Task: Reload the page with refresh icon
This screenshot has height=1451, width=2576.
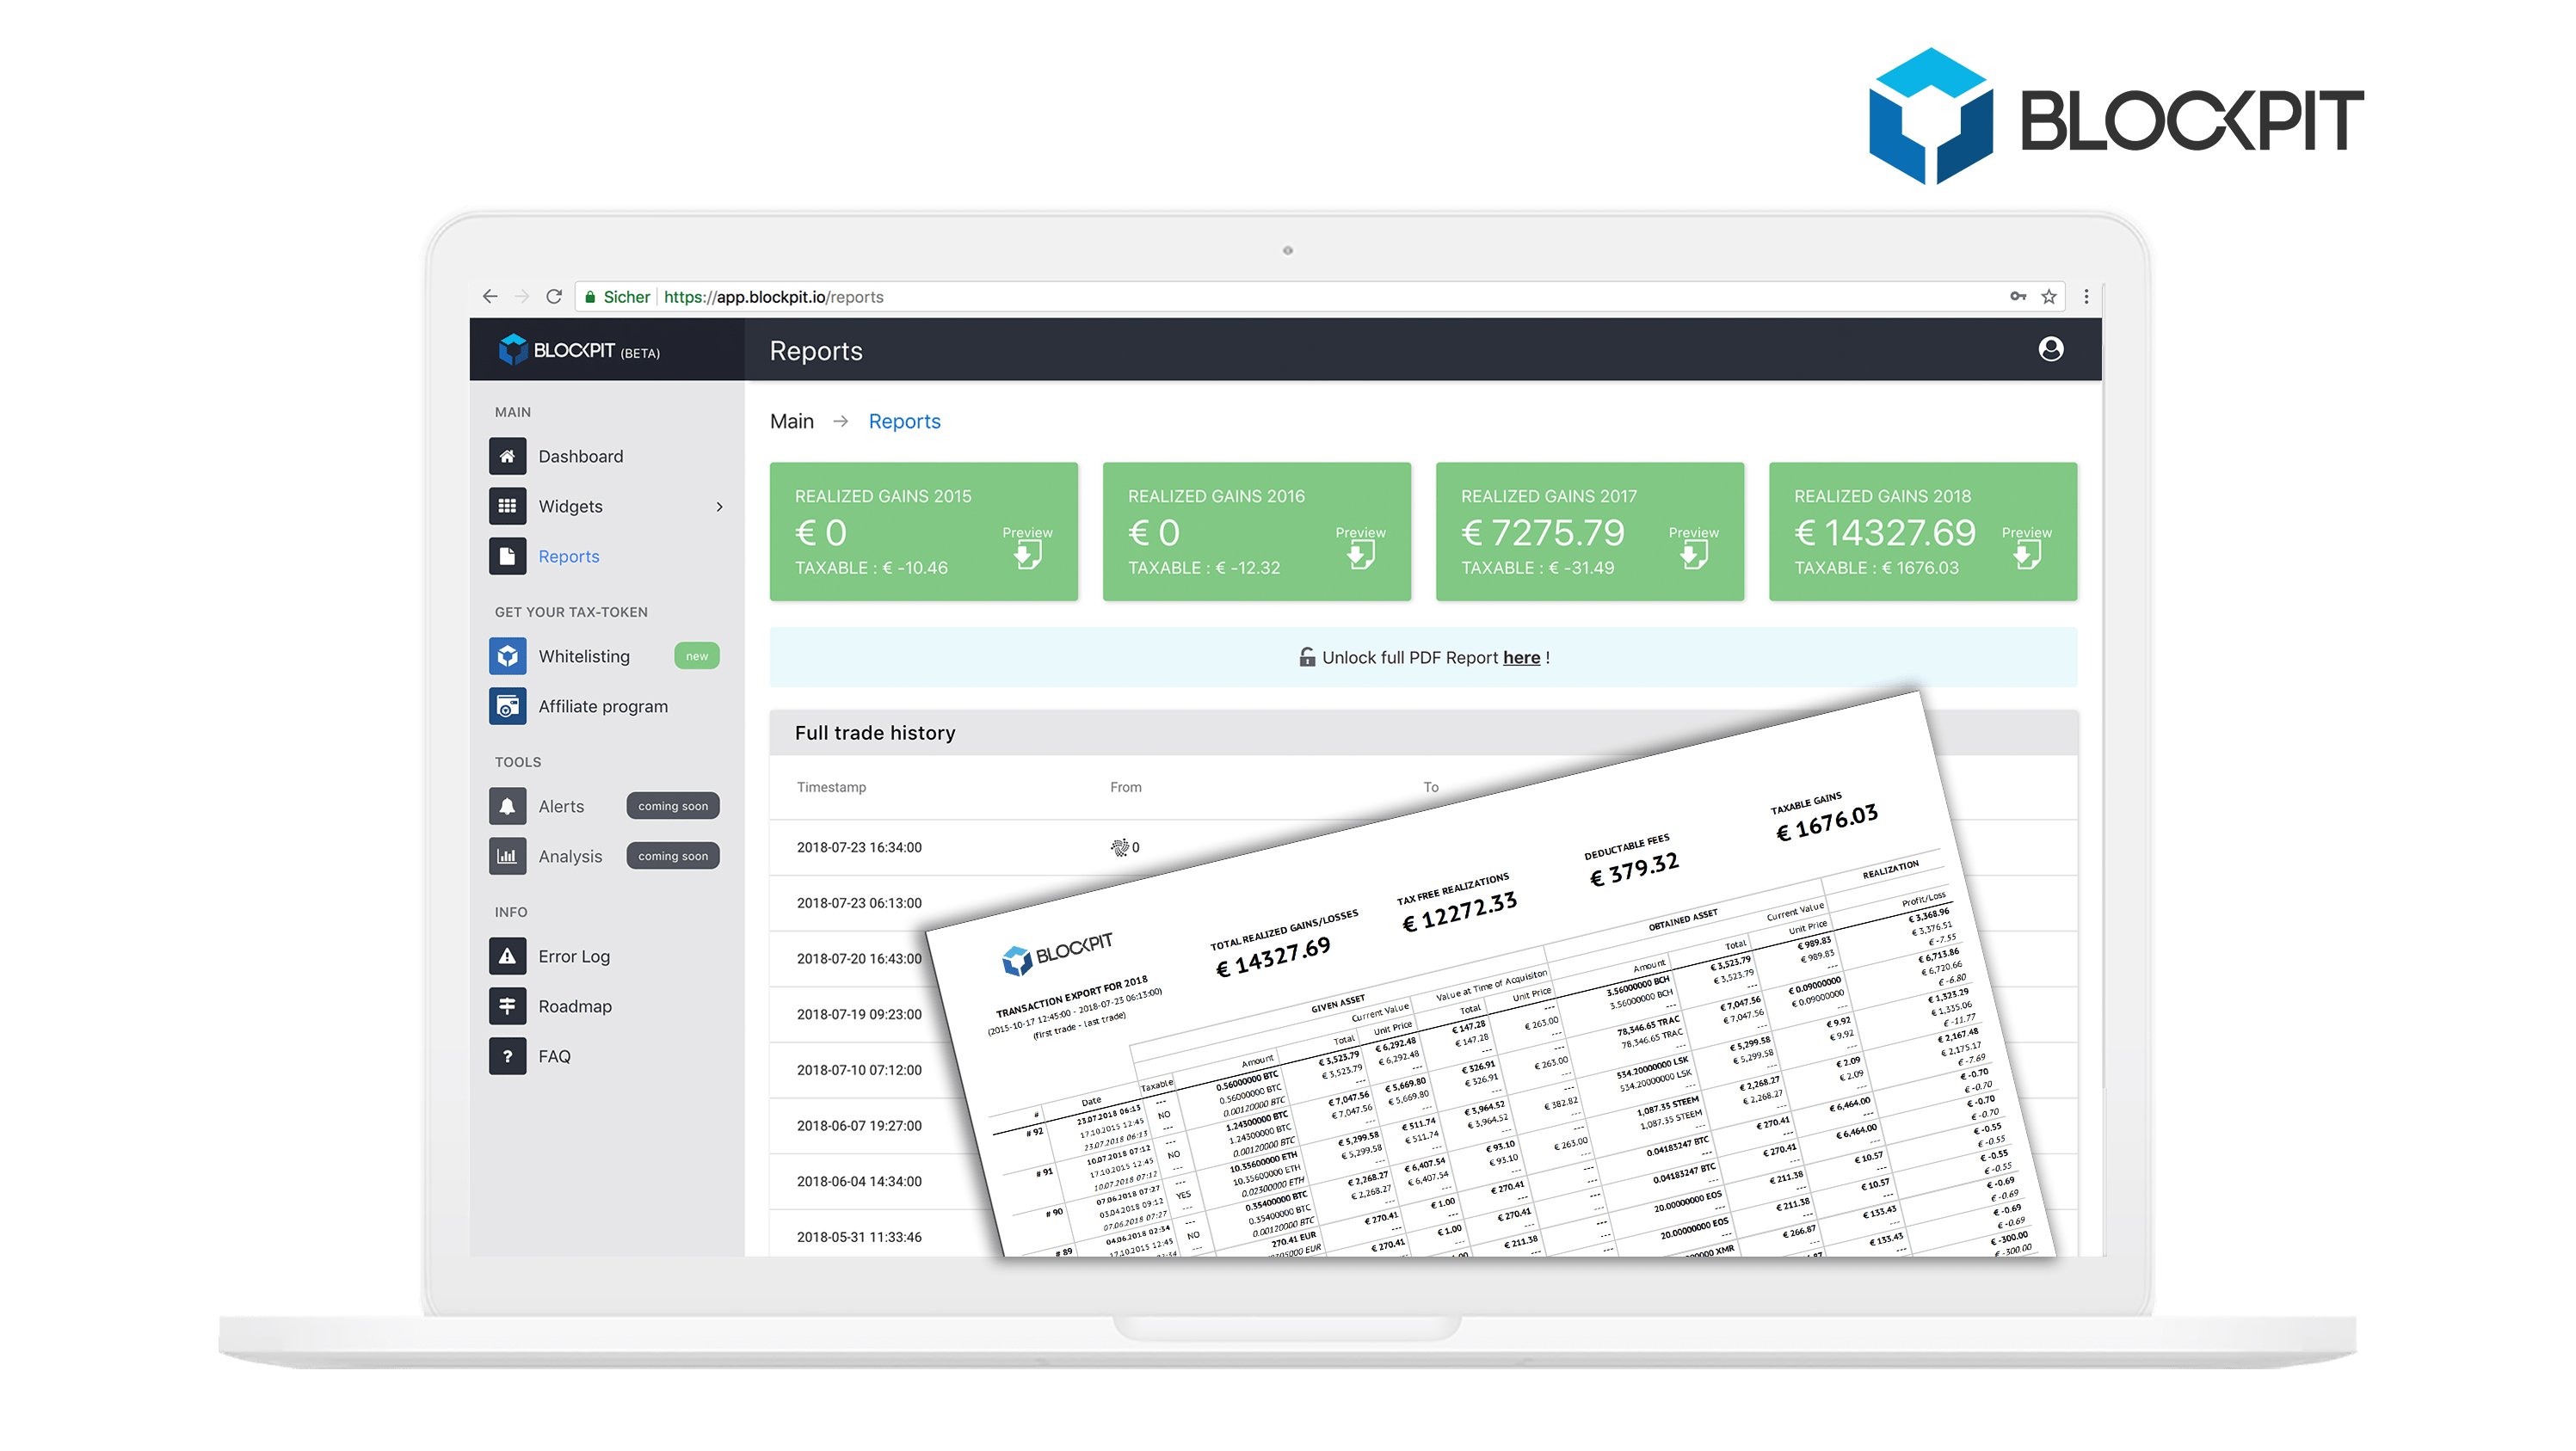Action: pos(554,296)
